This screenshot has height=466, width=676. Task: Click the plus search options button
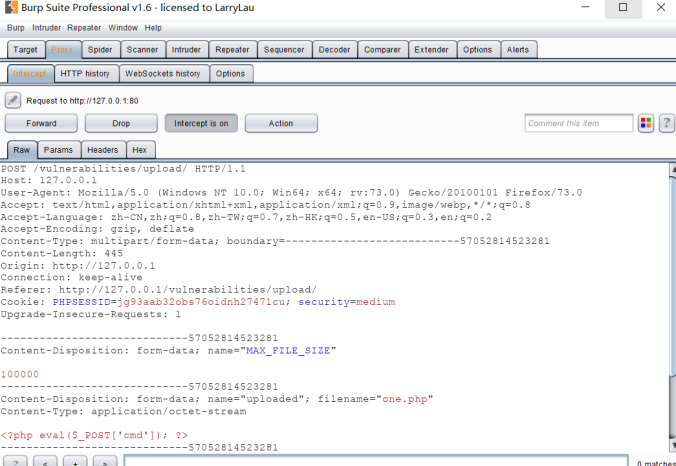75,461
